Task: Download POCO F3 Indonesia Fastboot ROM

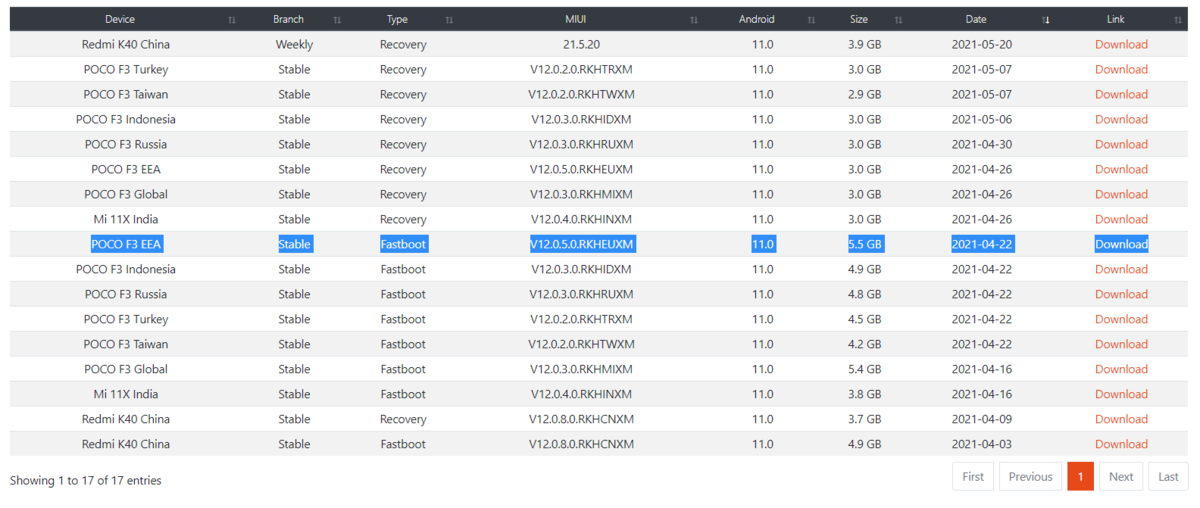Action: tap(1121, 269)
